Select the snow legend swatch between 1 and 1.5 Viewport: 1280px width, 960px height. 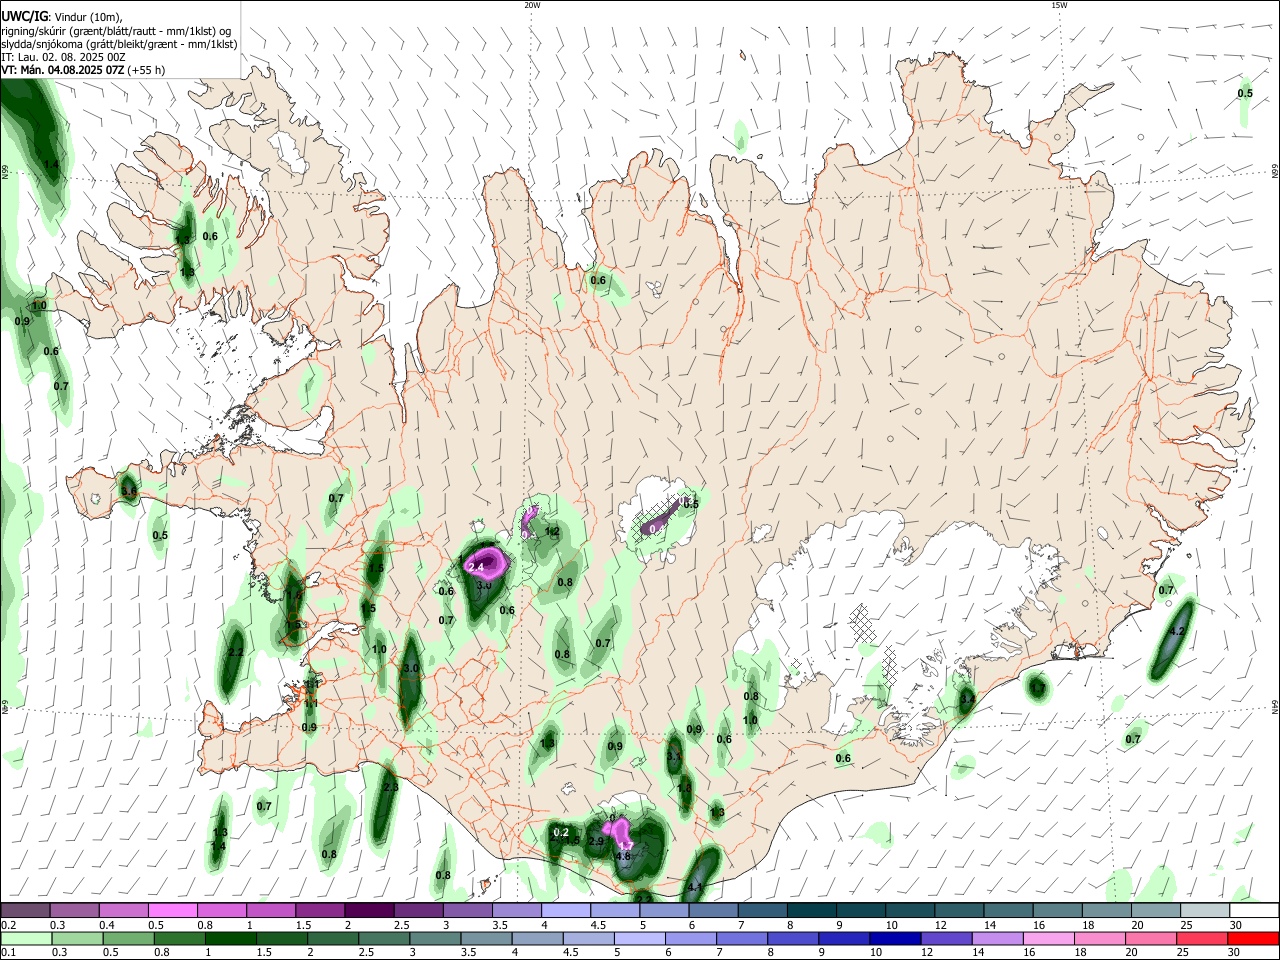pos(271,911)
